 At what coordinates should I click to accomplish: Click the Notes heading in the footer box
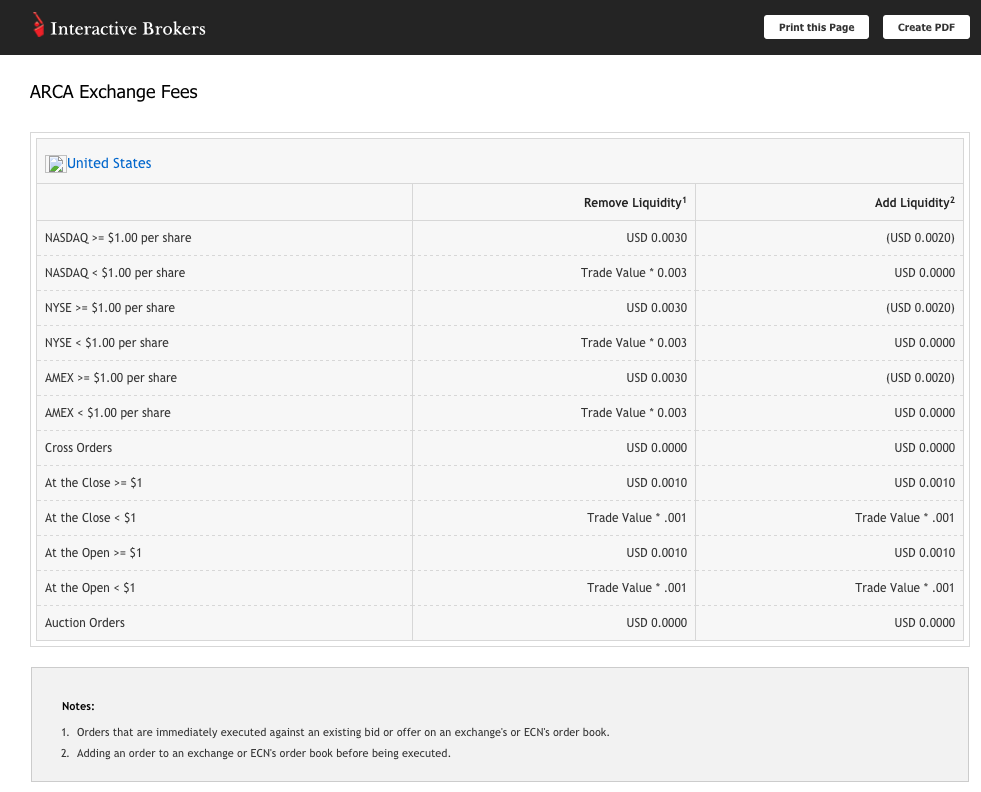(x=78, y=706)
